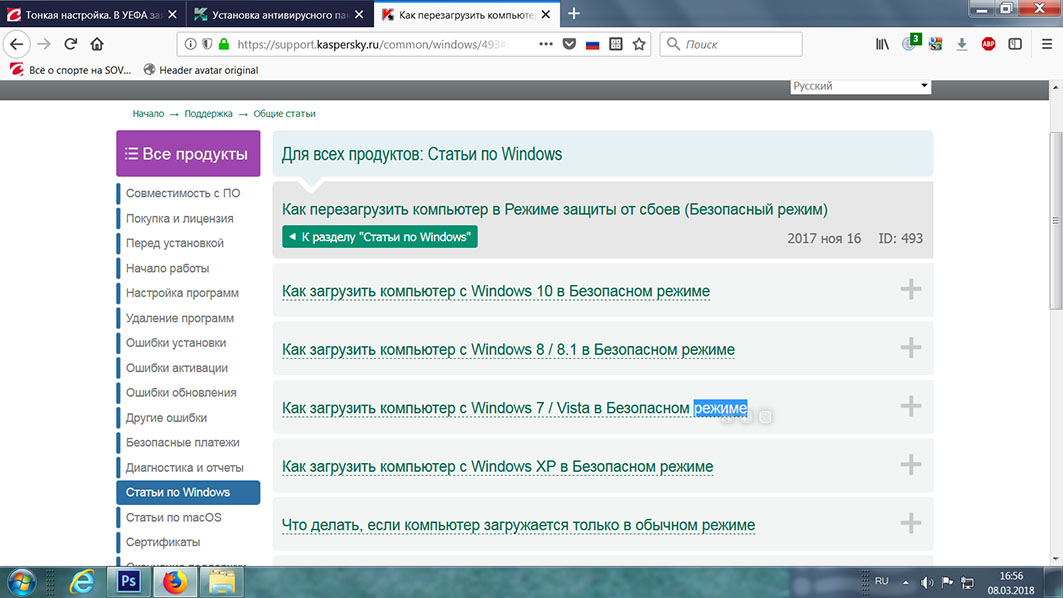Open the Downloads arrow icon

[x=961, y=44]
